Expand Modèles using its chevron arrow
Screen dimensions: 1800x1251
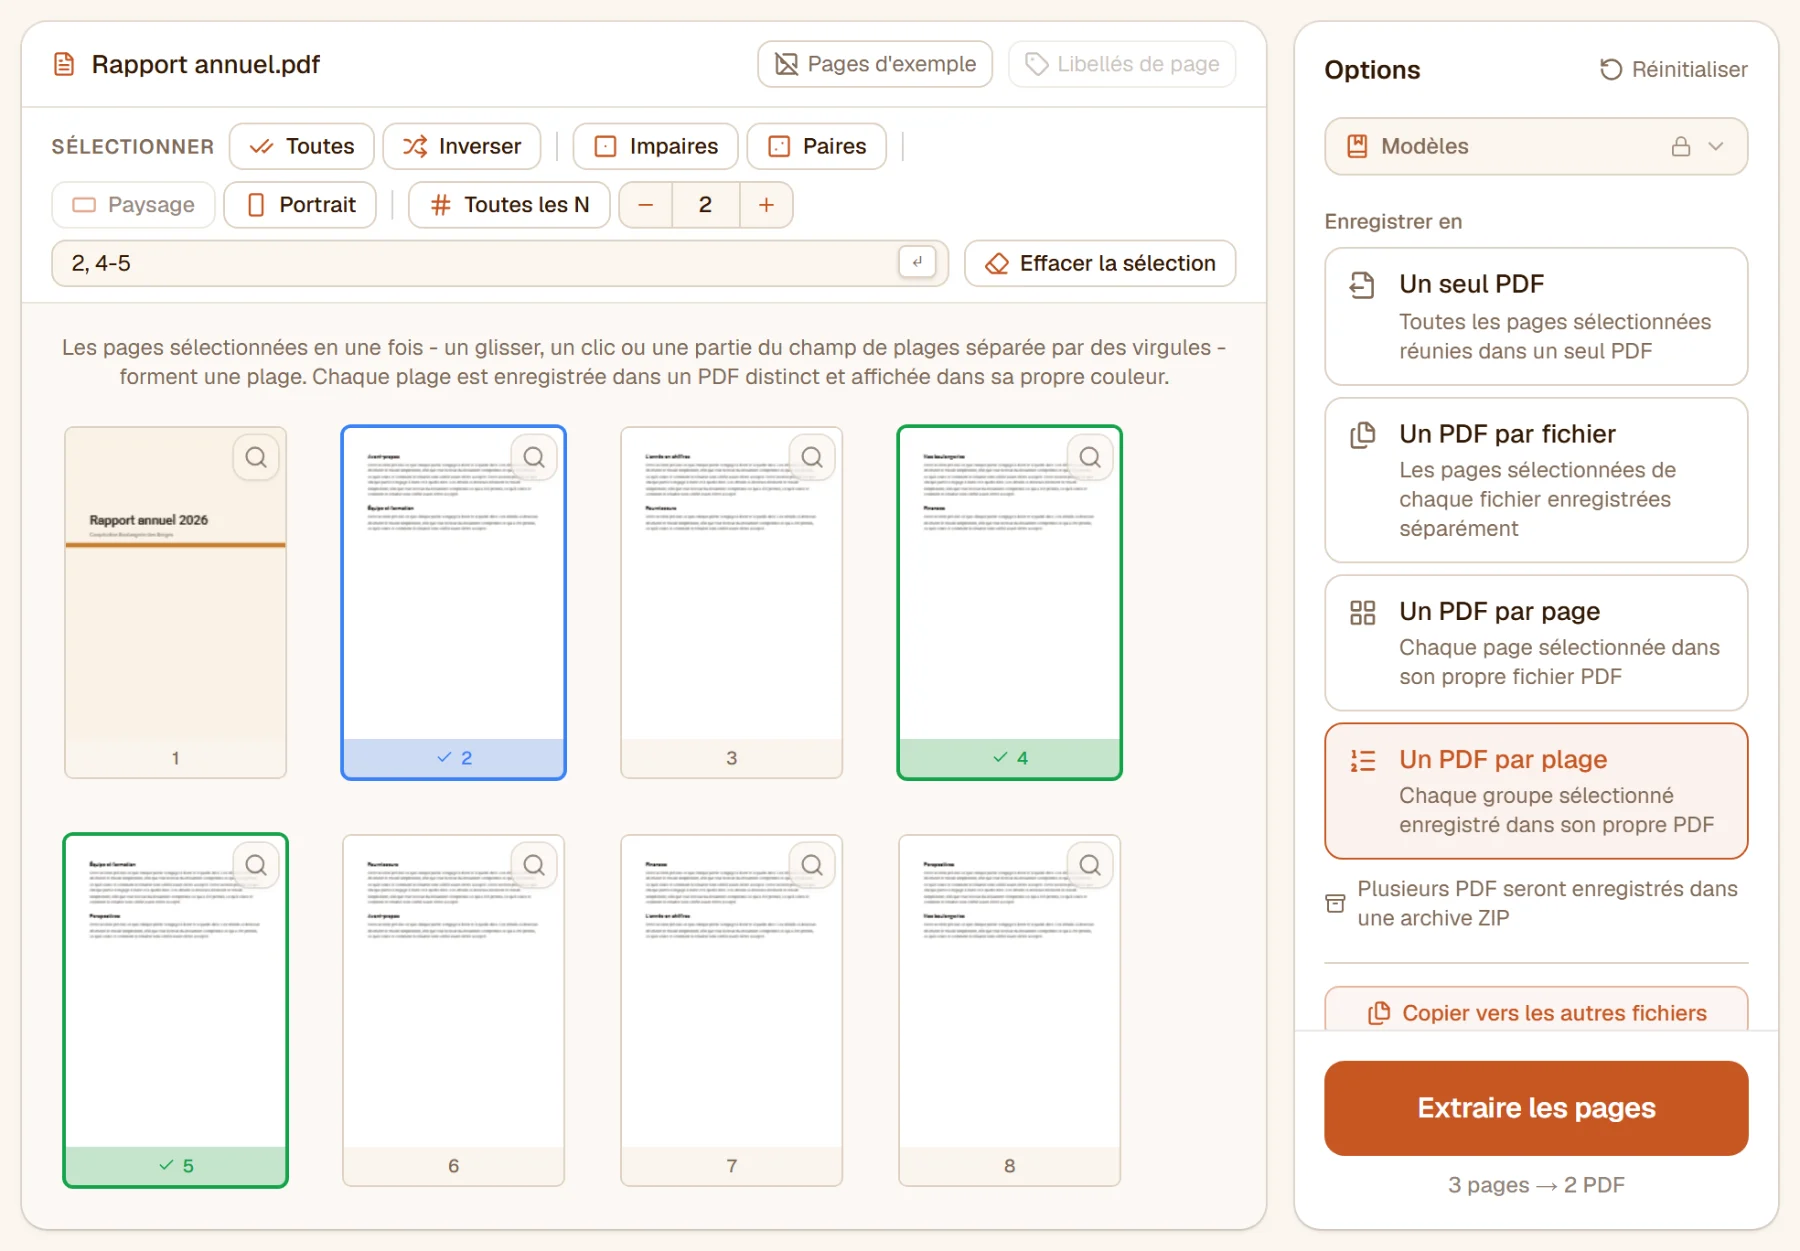(x=1716, y=146)
